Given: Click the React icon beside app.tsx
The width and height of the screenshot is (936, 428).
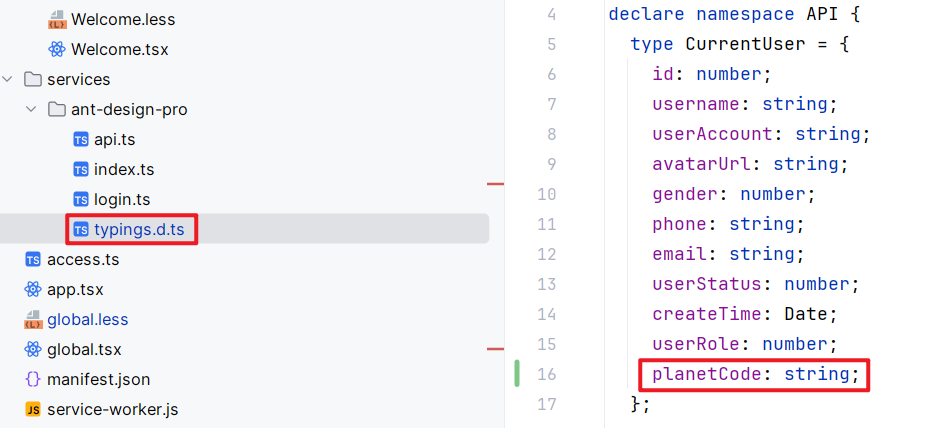Looking at the screenshot, I should tap(33, 290).
